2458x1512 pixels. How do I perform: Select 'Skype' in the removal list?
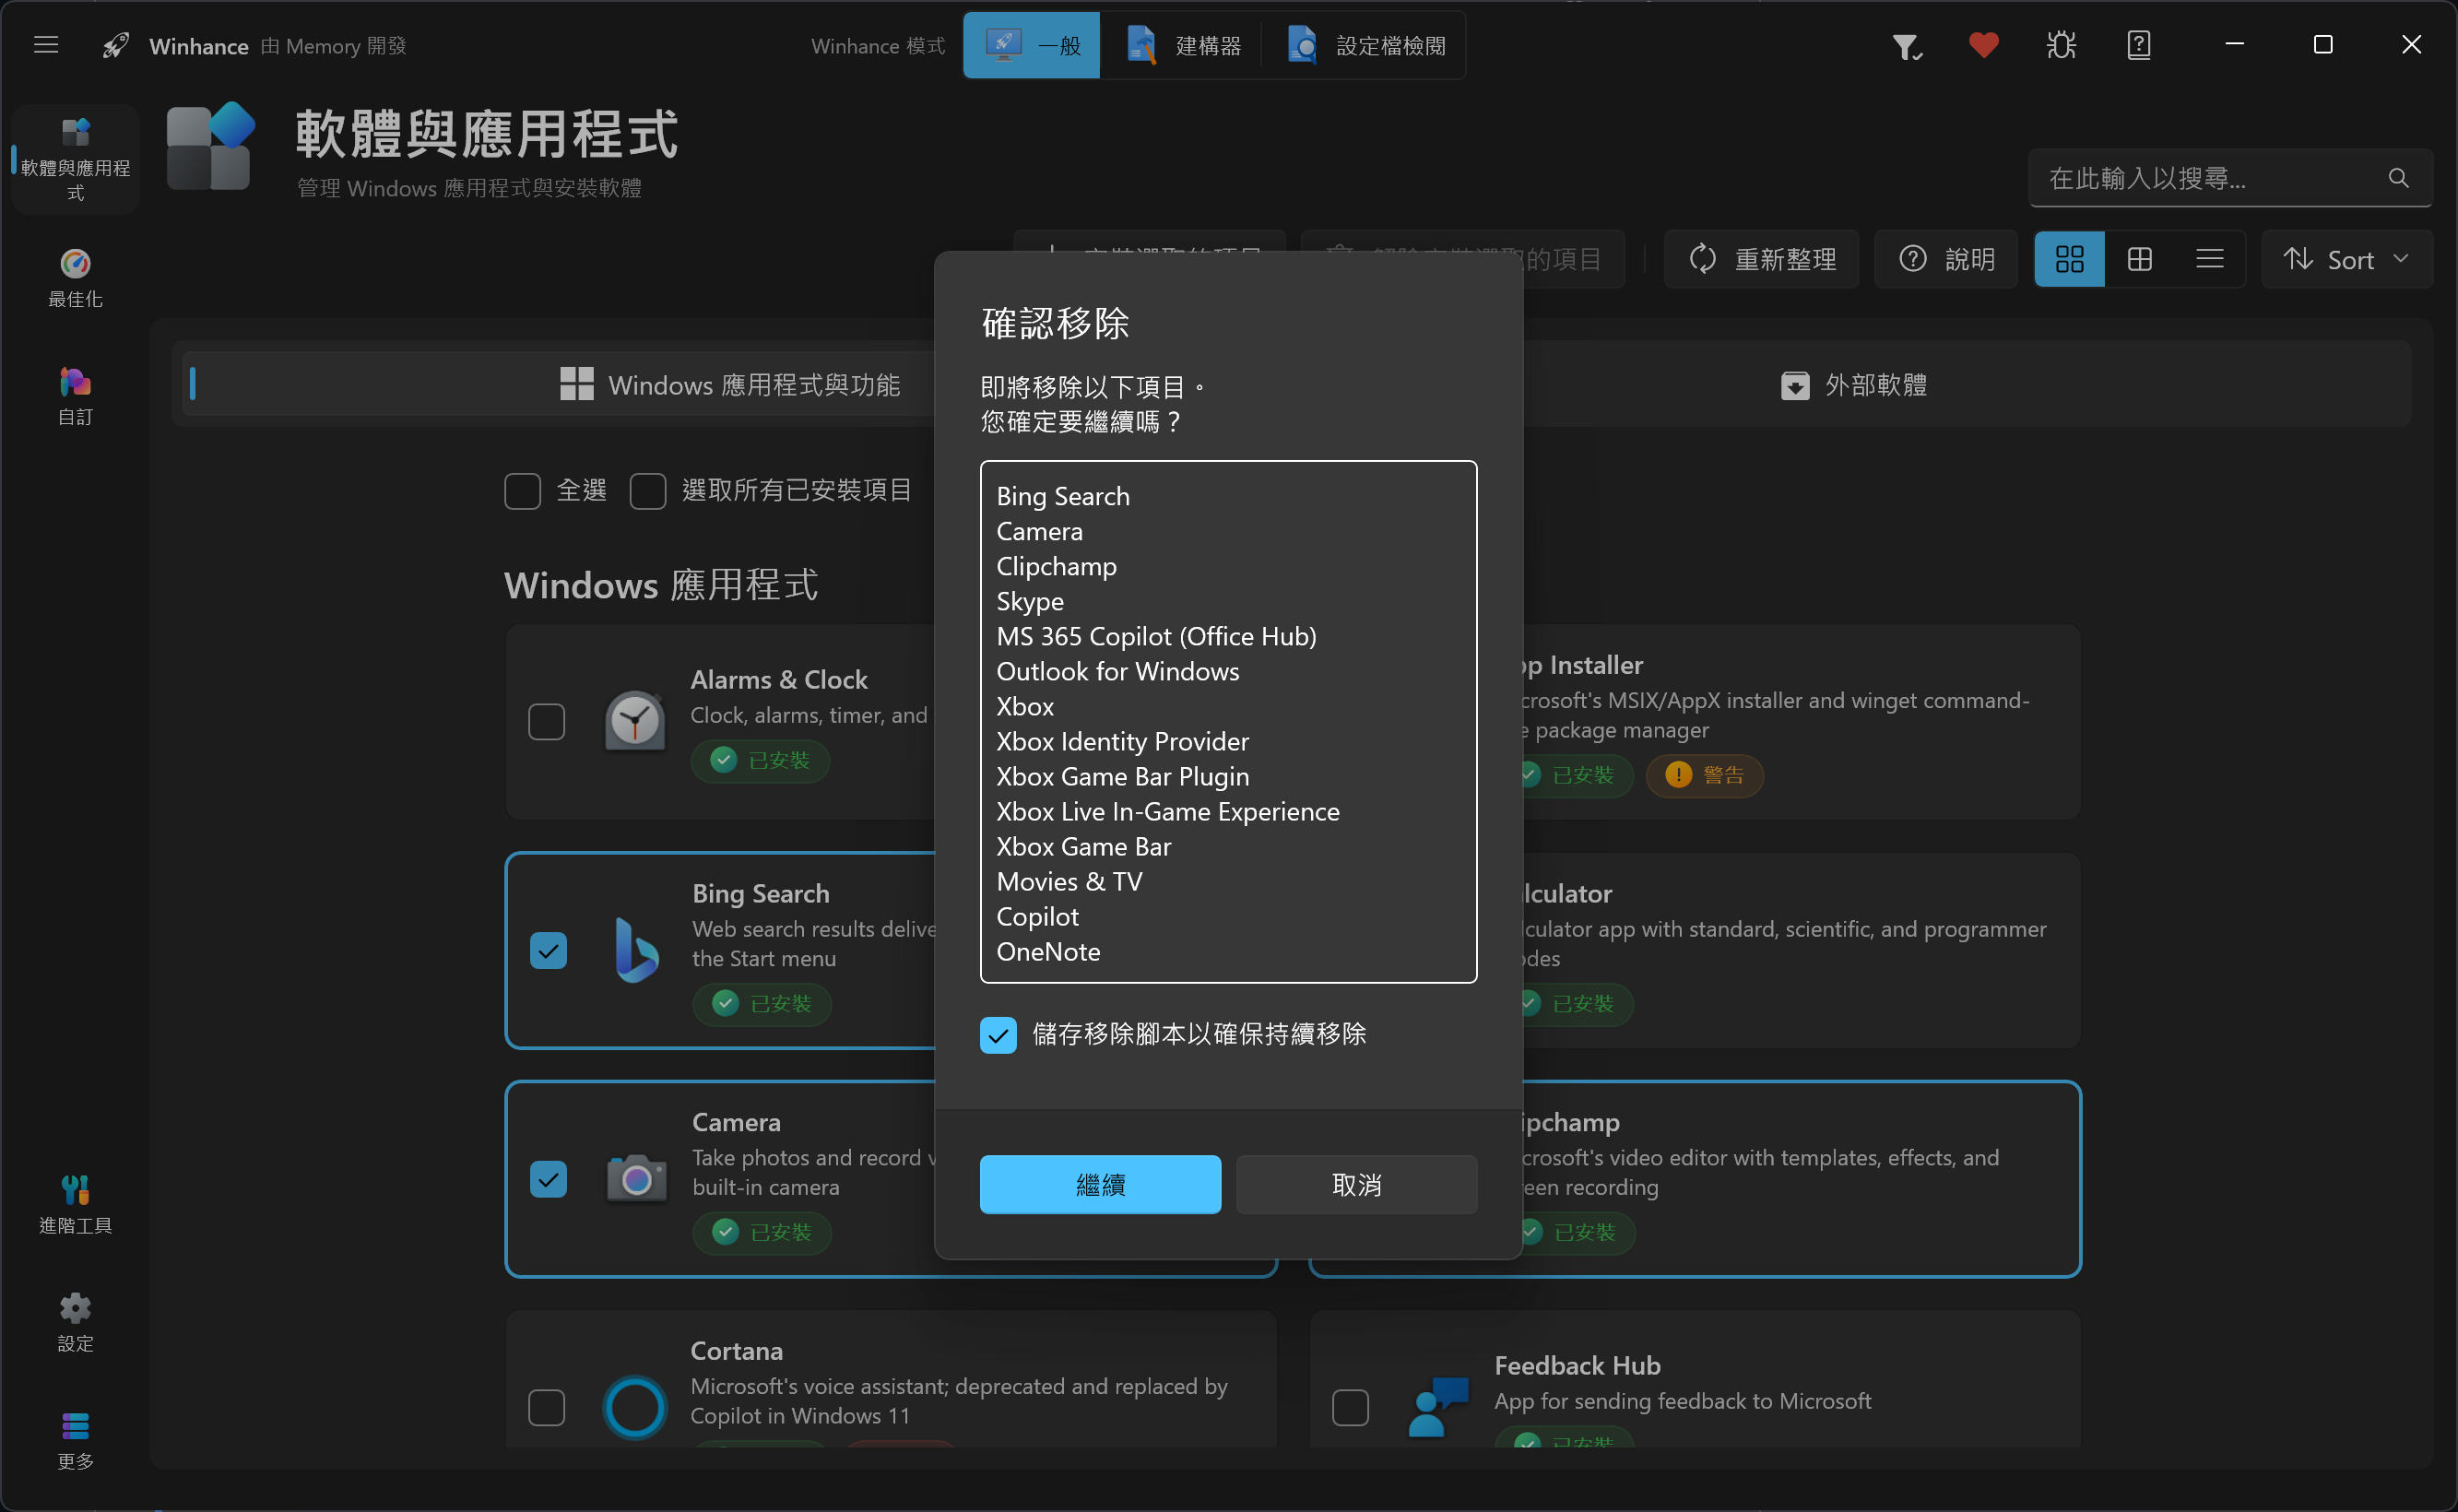pos(1030,601)
